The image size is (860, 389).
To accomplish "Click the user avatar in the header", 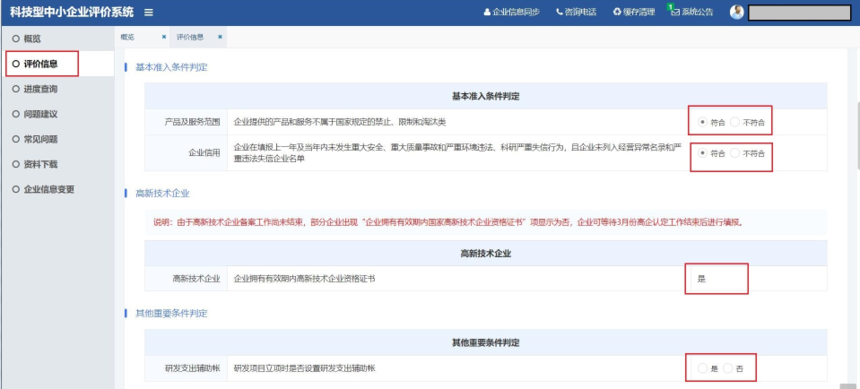I will [x=737, y=12].
